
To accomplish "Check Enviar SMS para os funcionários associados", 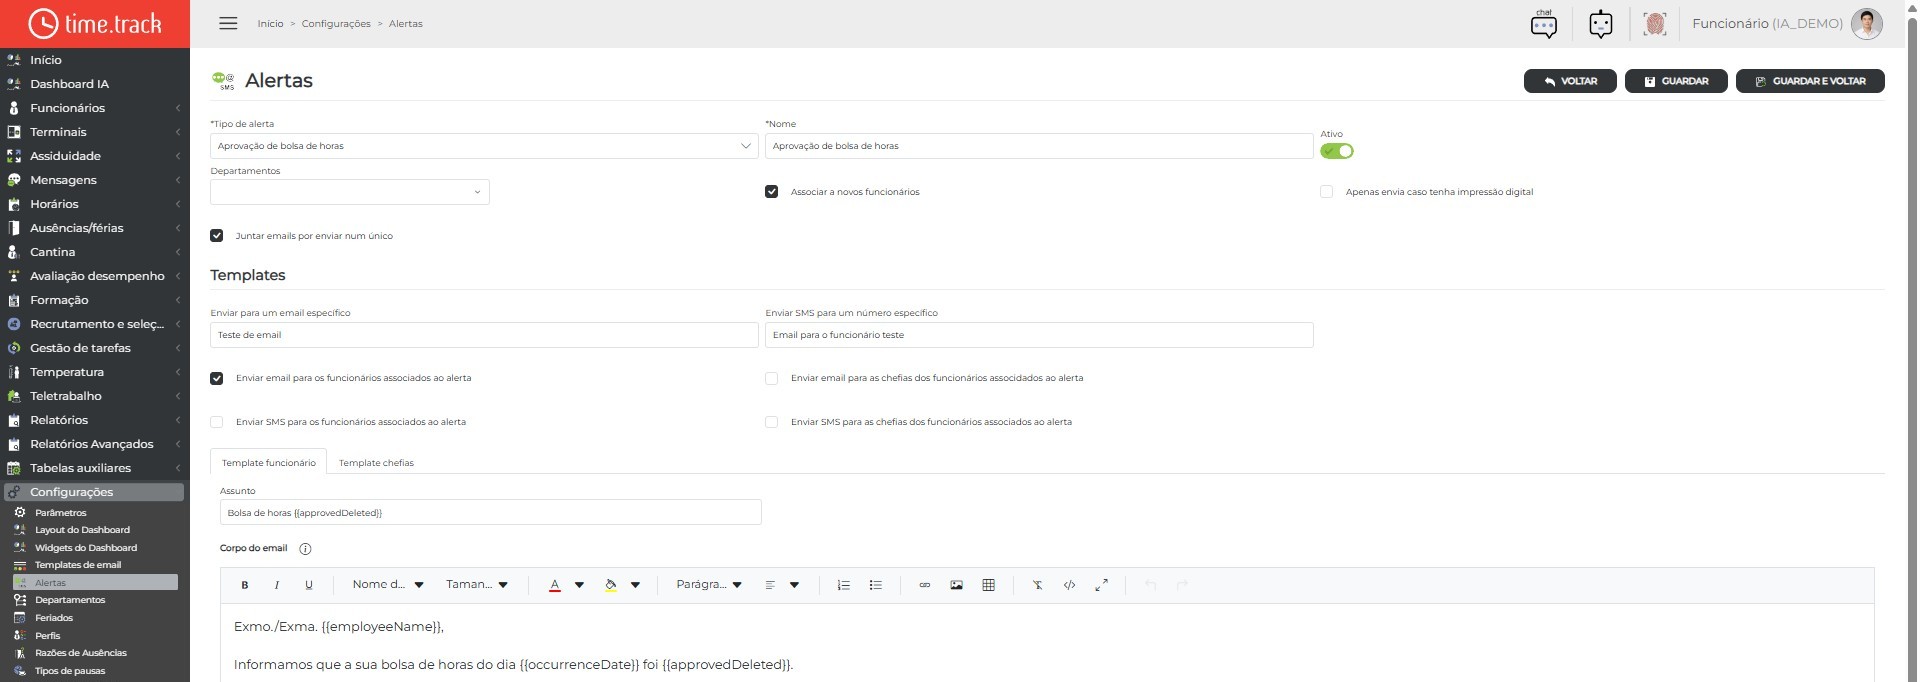I will 217,422.
